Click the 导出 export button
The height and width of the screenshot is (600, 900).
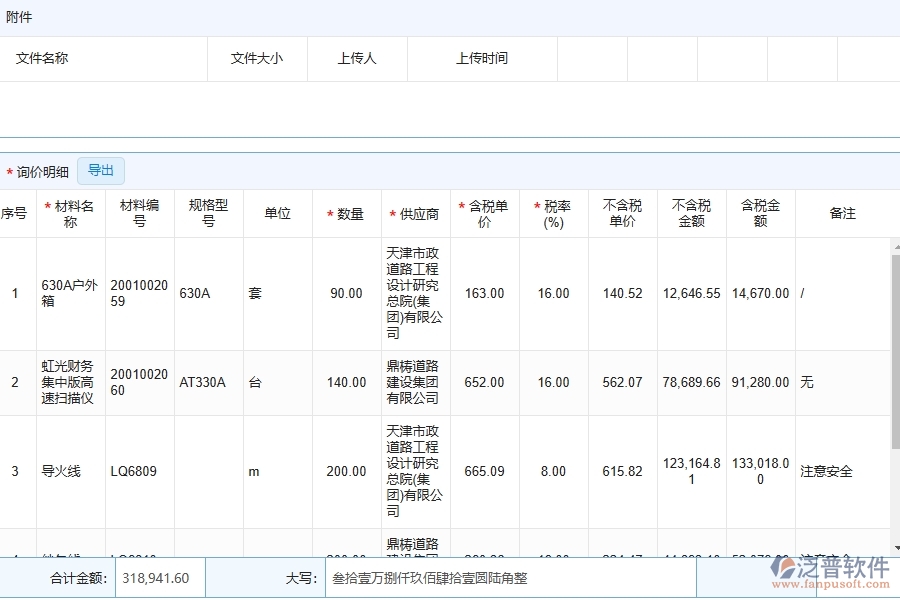pyautogui.click(x=101, y=171)
